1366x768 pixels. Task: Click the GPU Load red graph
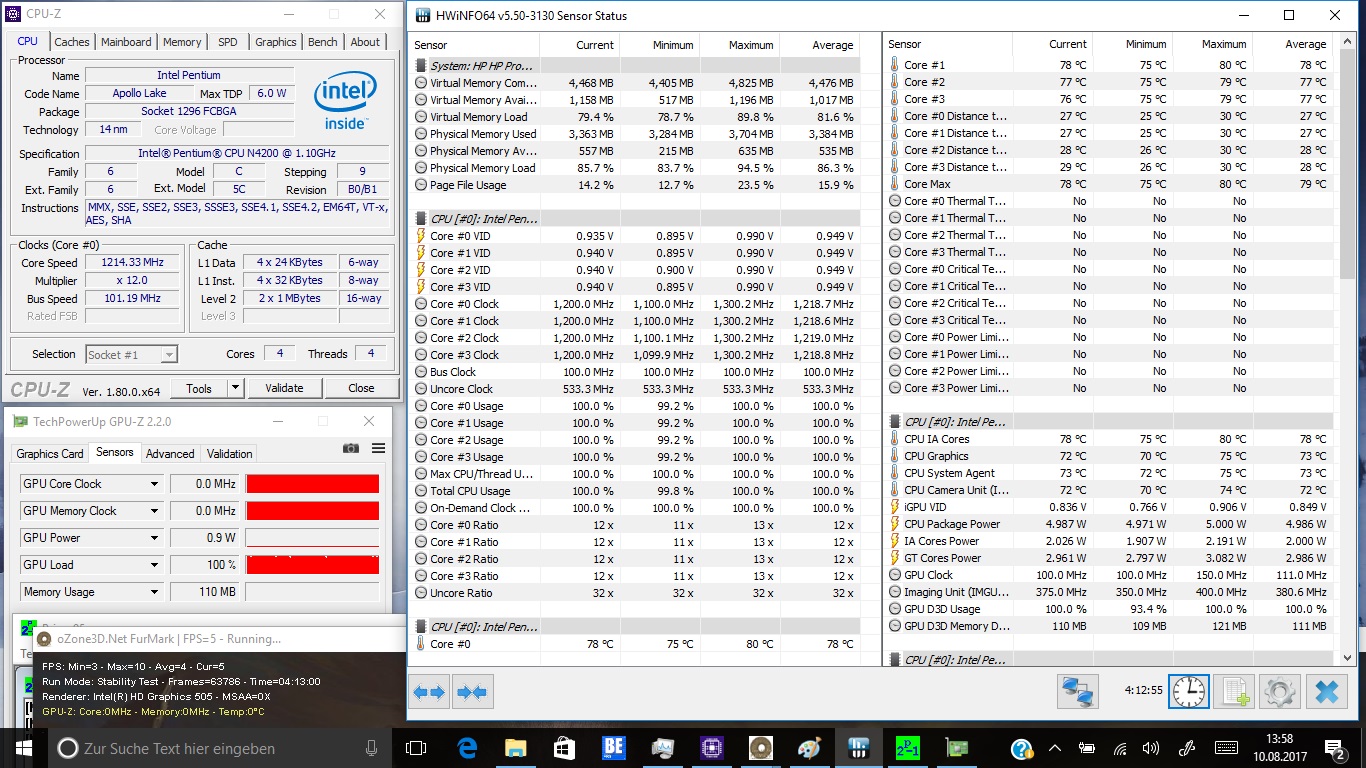pyautogui.click(x=312, y=565)
